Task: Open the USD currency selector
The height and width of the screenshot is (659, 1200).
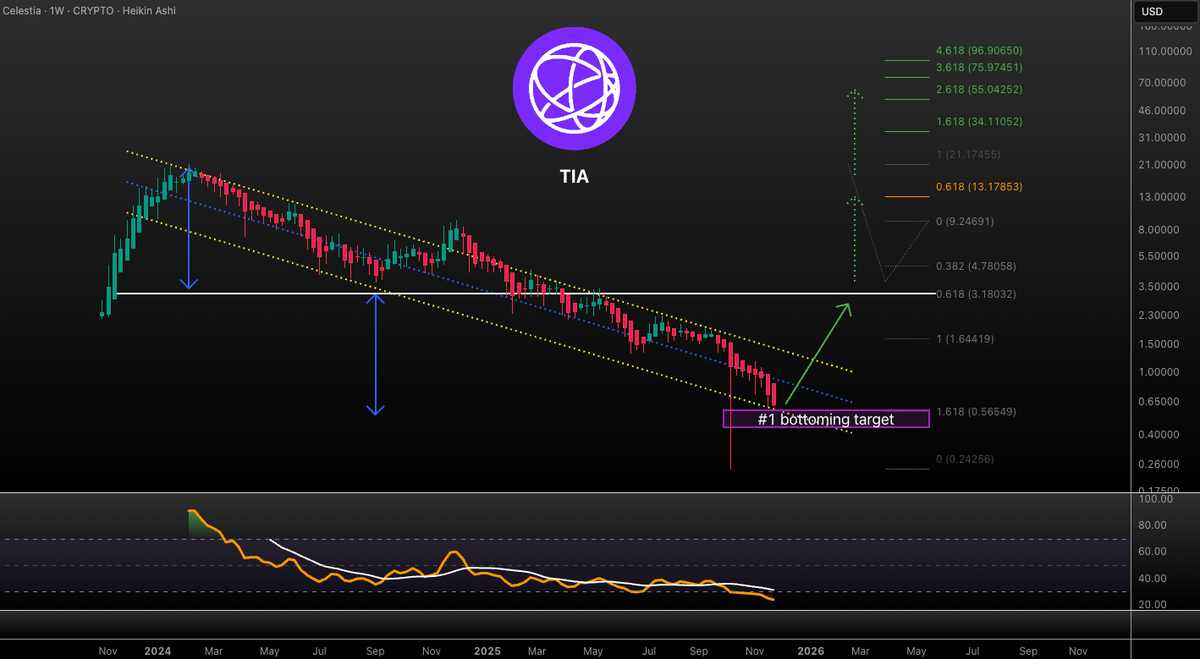Action: 1166,12
